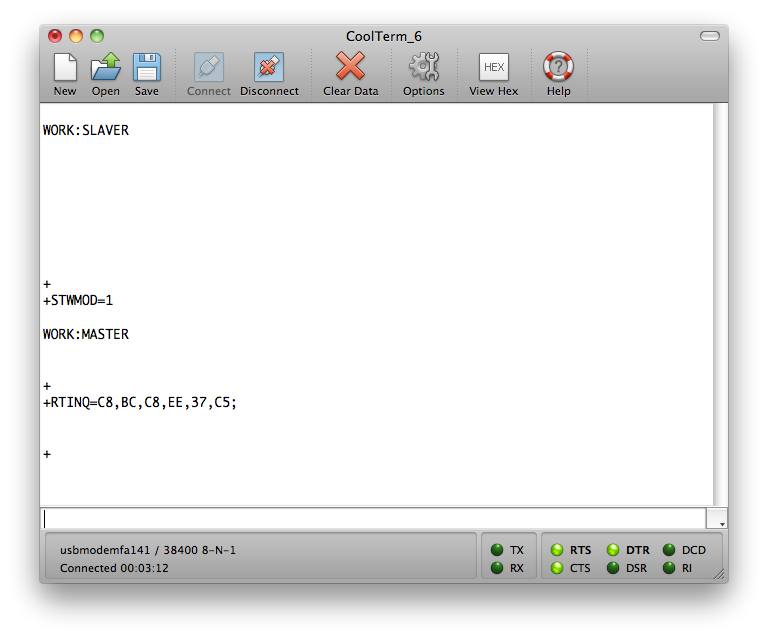Select the +STWMOD=1 output line
Image resolution: width=768 pixels, height=638 pixels.
78,300
